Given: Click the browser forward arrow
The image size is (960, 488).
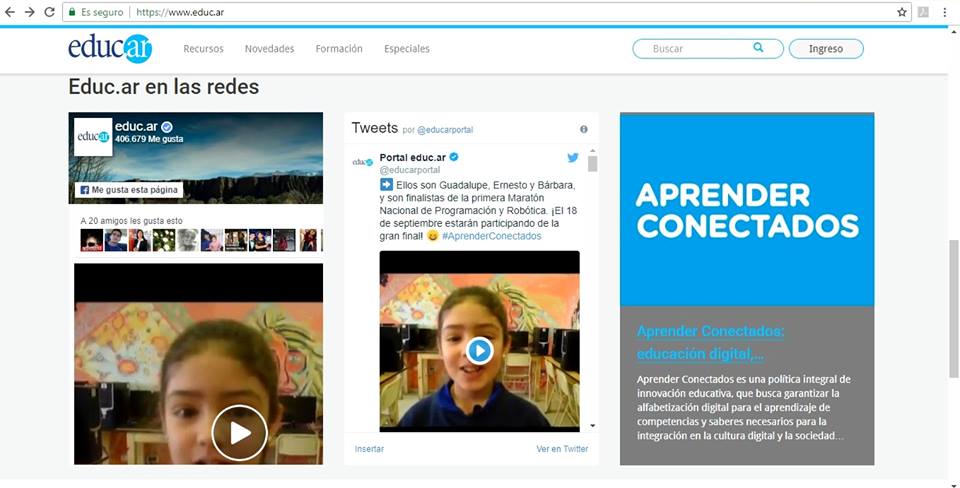Looking at the screenshot, I should 29,12.
